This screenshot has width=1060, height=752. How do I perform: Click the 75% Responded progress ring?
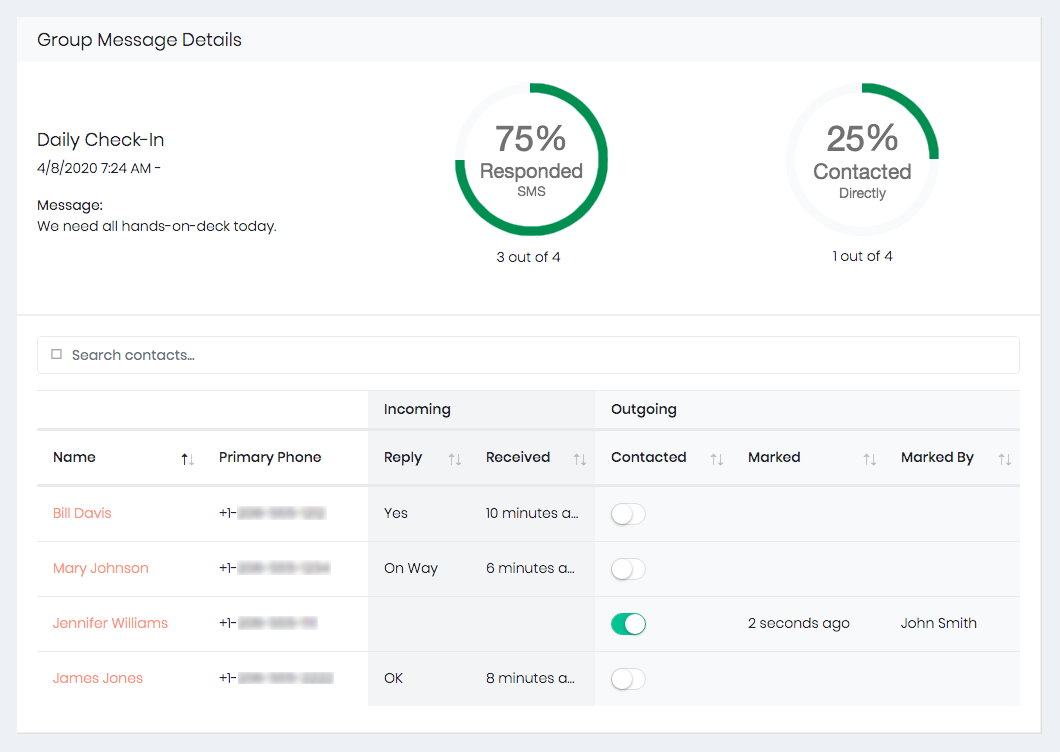tap(531, 159)
